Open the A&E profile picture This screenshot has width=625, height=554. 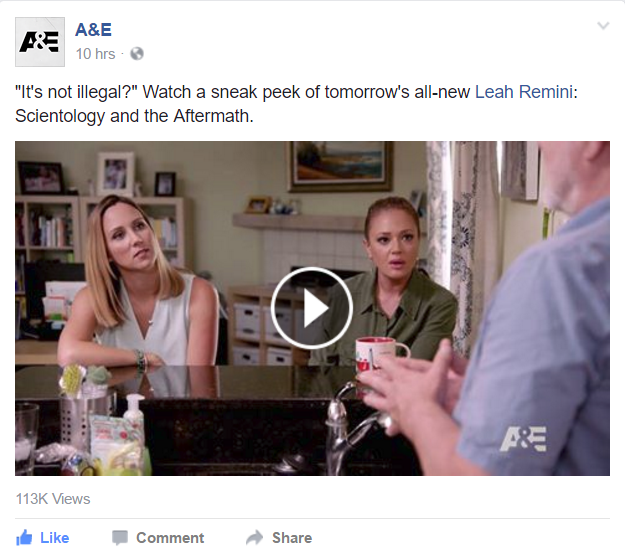40,42
